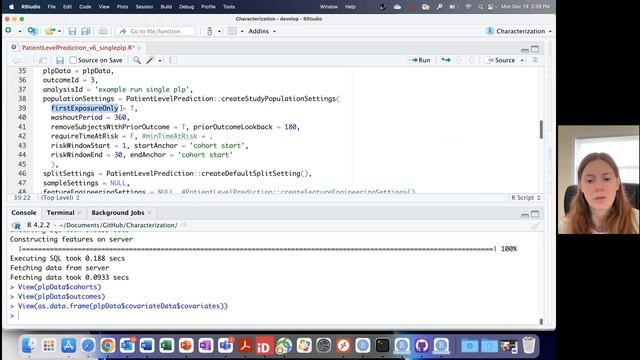
Task: Click the console working directory arrow icon
Action: click(184, 225)
